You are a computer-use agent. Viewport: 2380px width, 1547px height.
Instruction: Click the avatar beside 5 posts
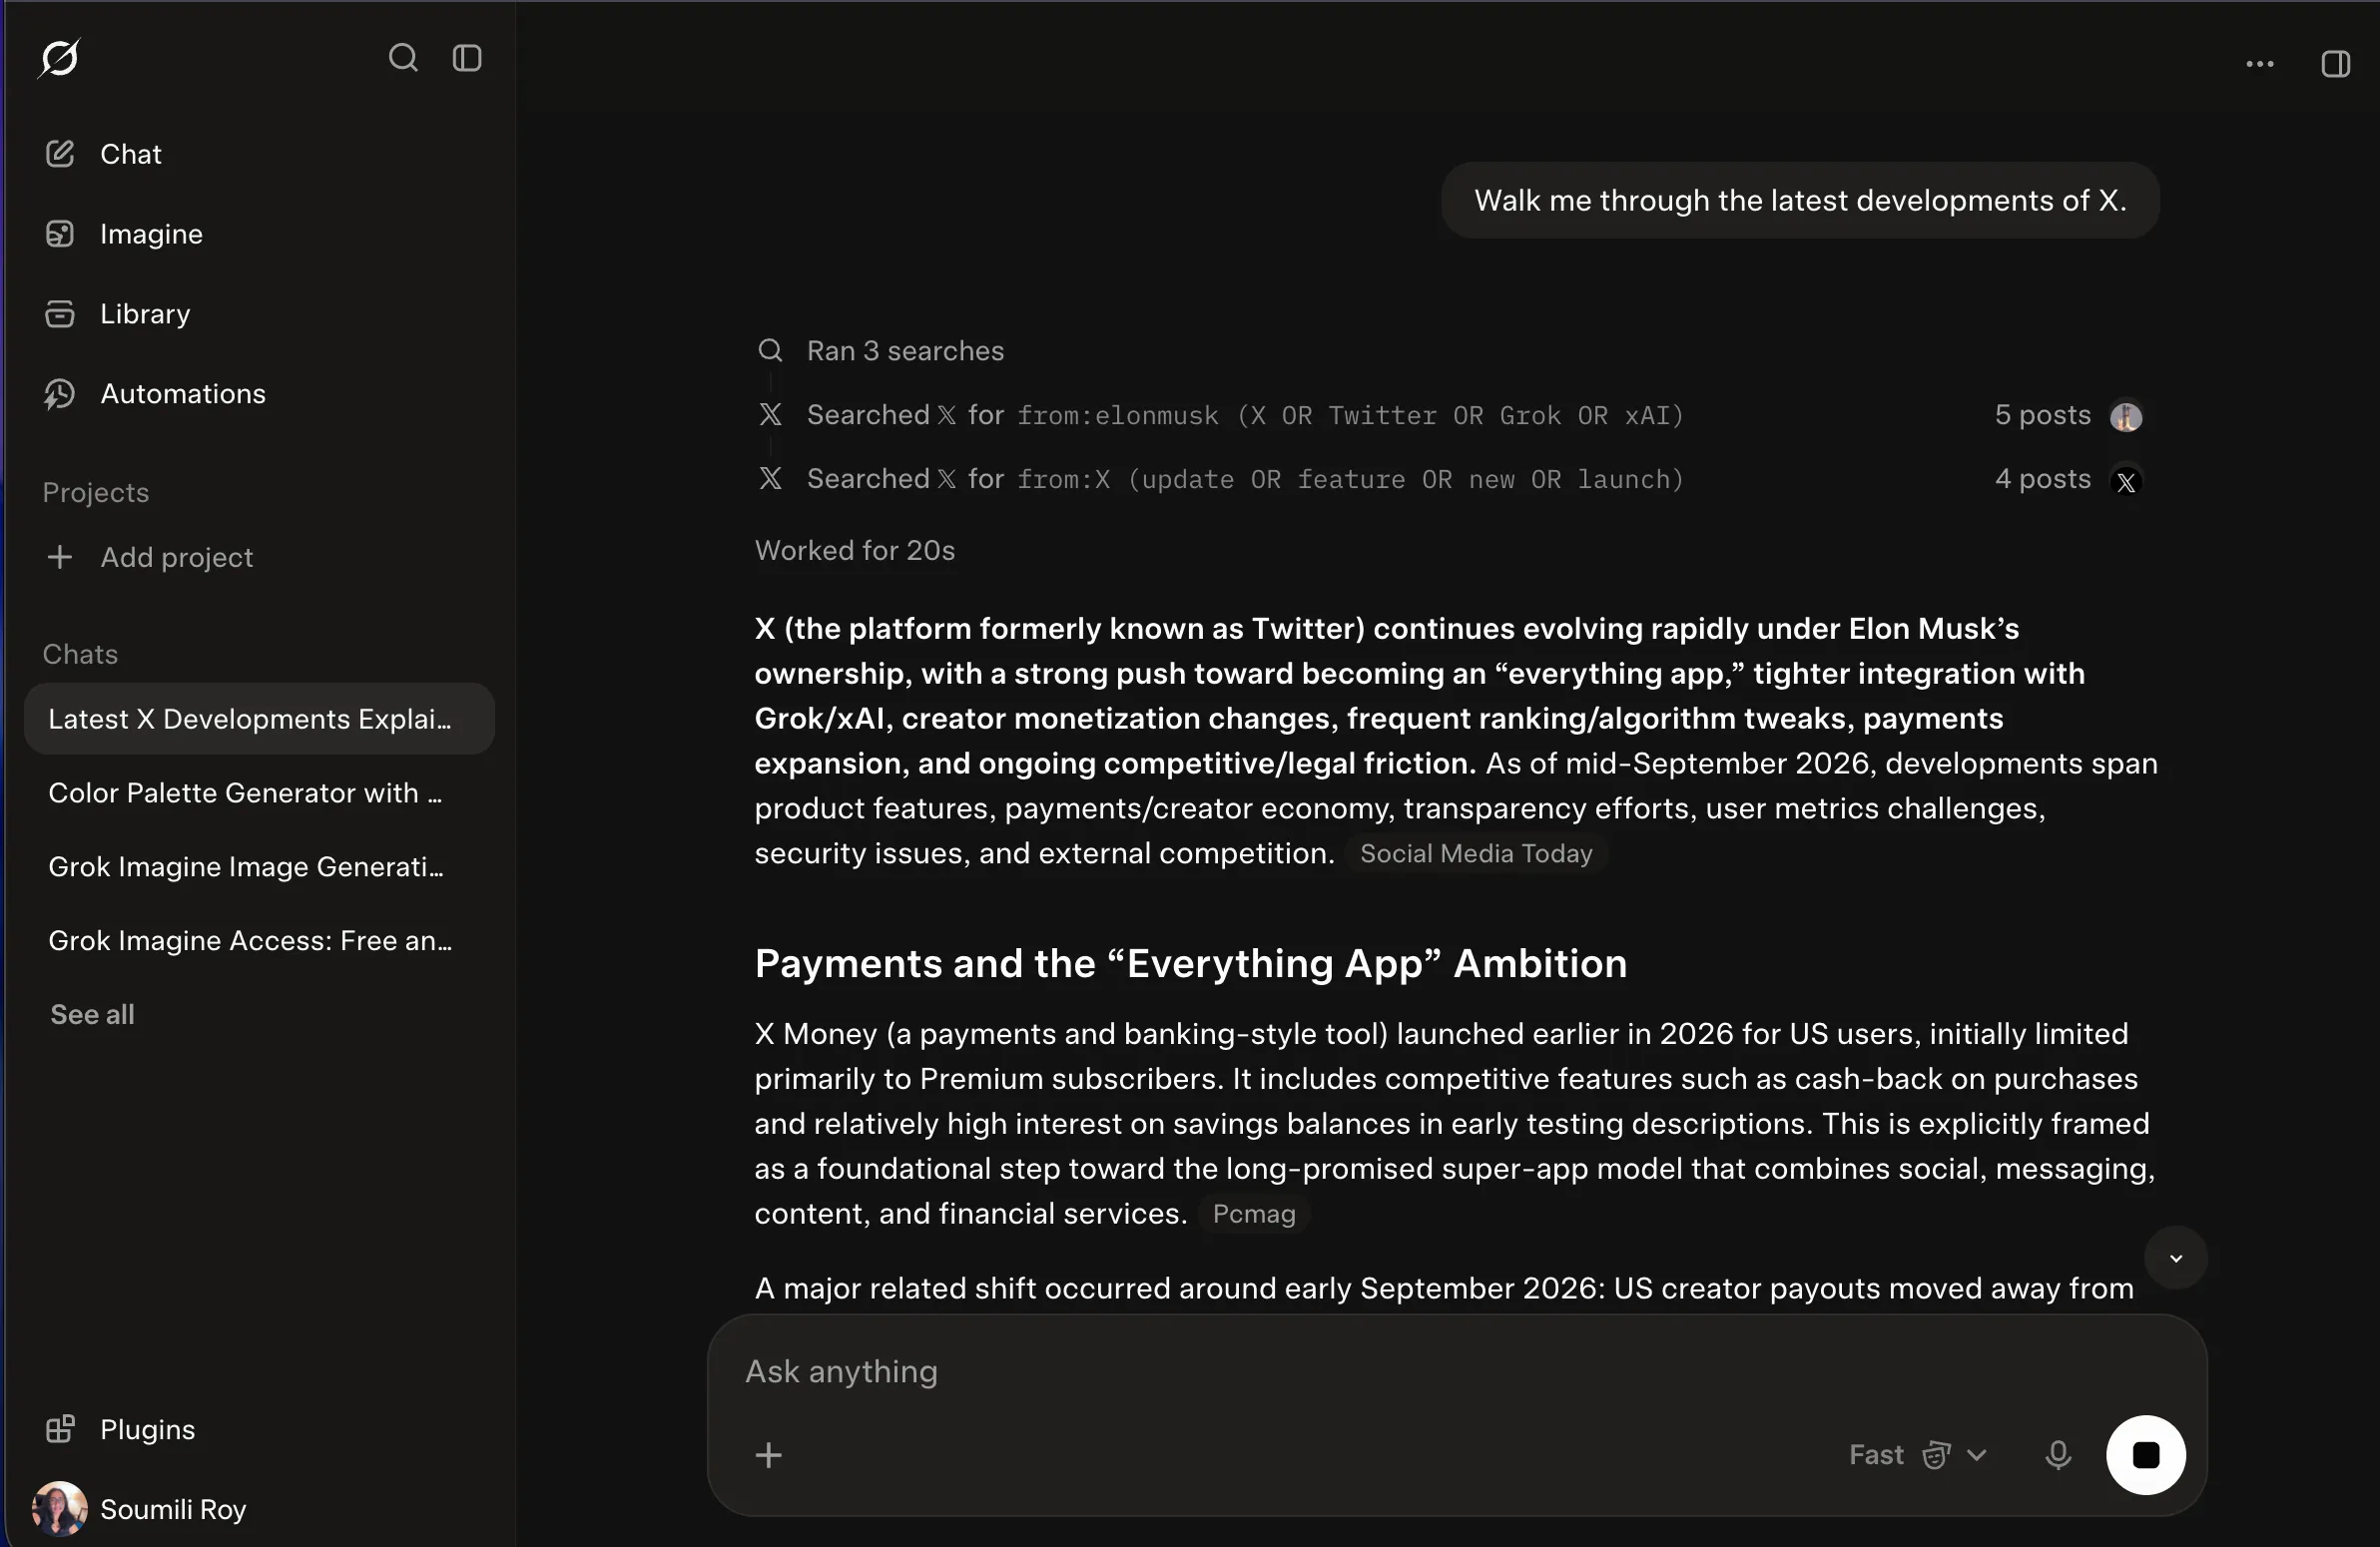(x=2125, y=416)
